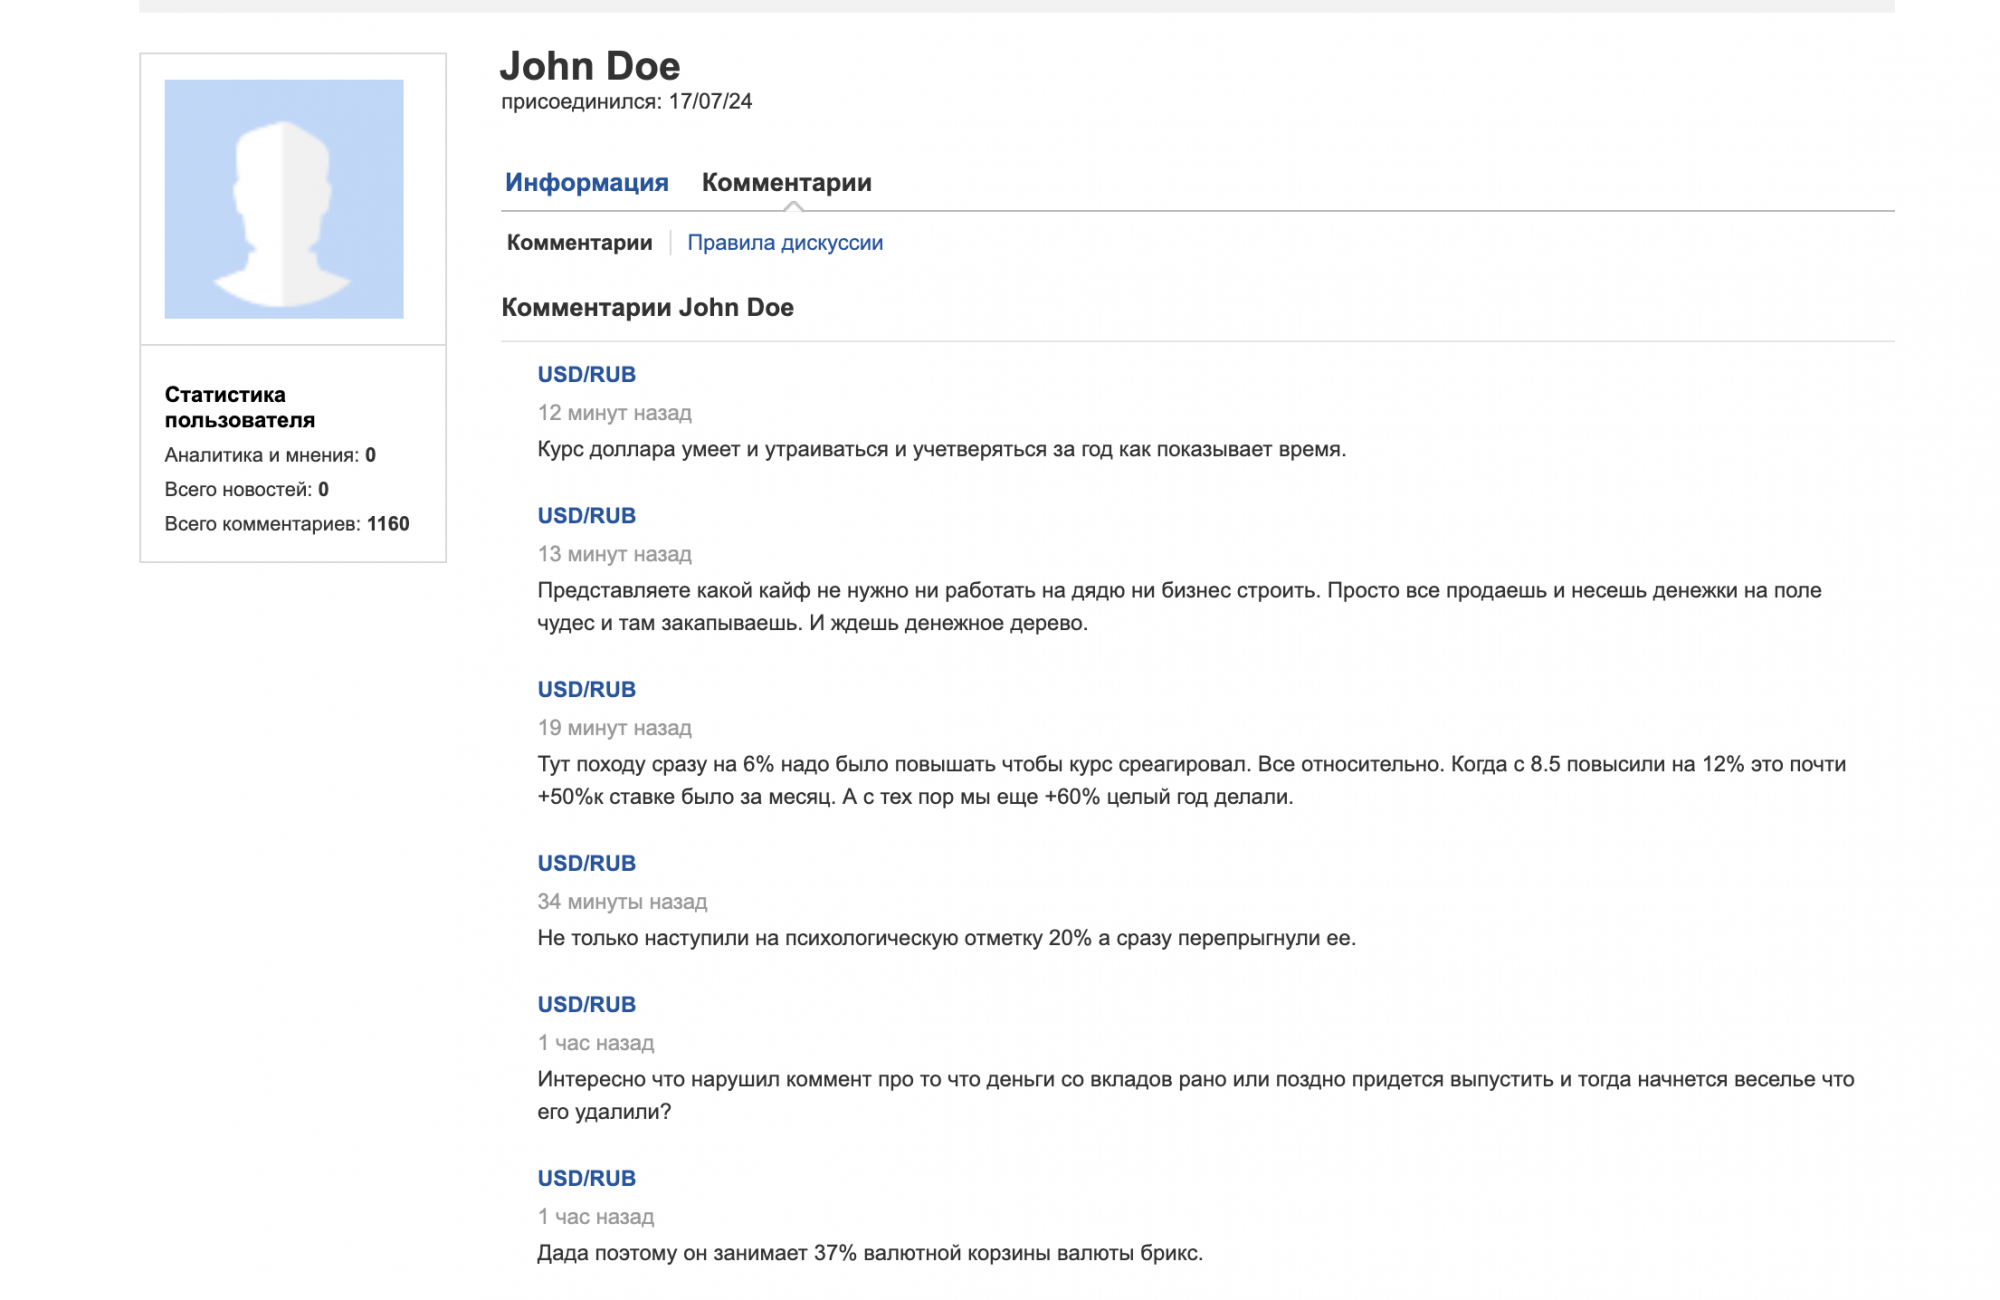Open USD/RUB link above deleted-comment question
The image size is (2000, 1300).
click(x=586, y=1004)
